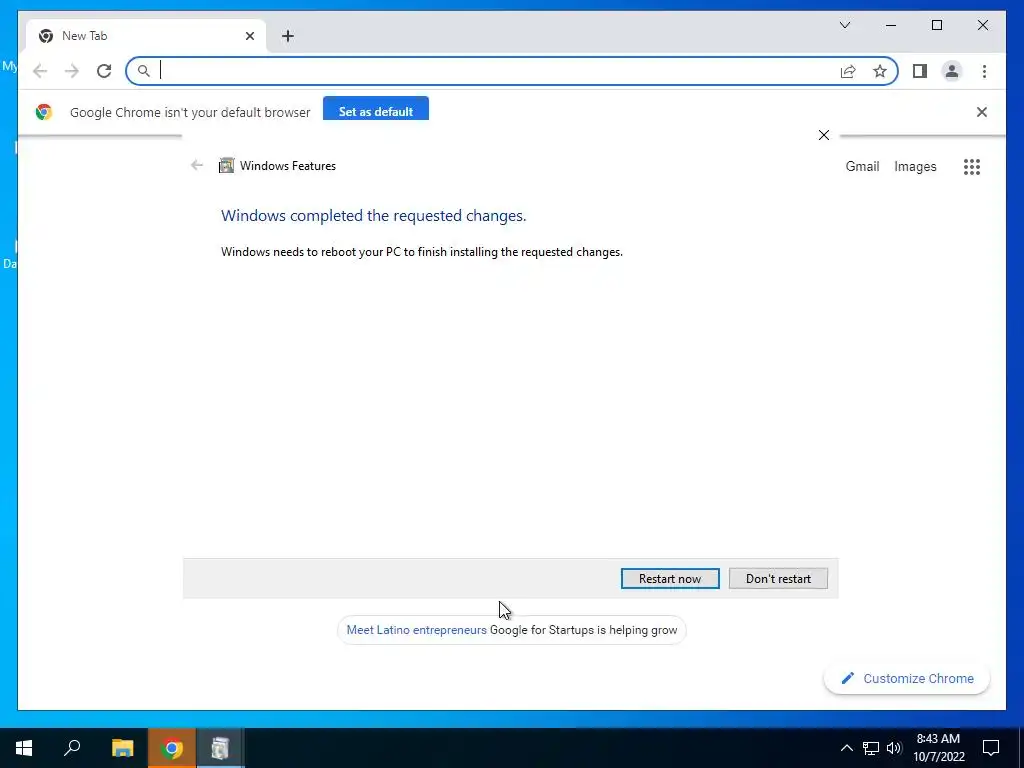Click Restart now

click(x=670, y=579)
